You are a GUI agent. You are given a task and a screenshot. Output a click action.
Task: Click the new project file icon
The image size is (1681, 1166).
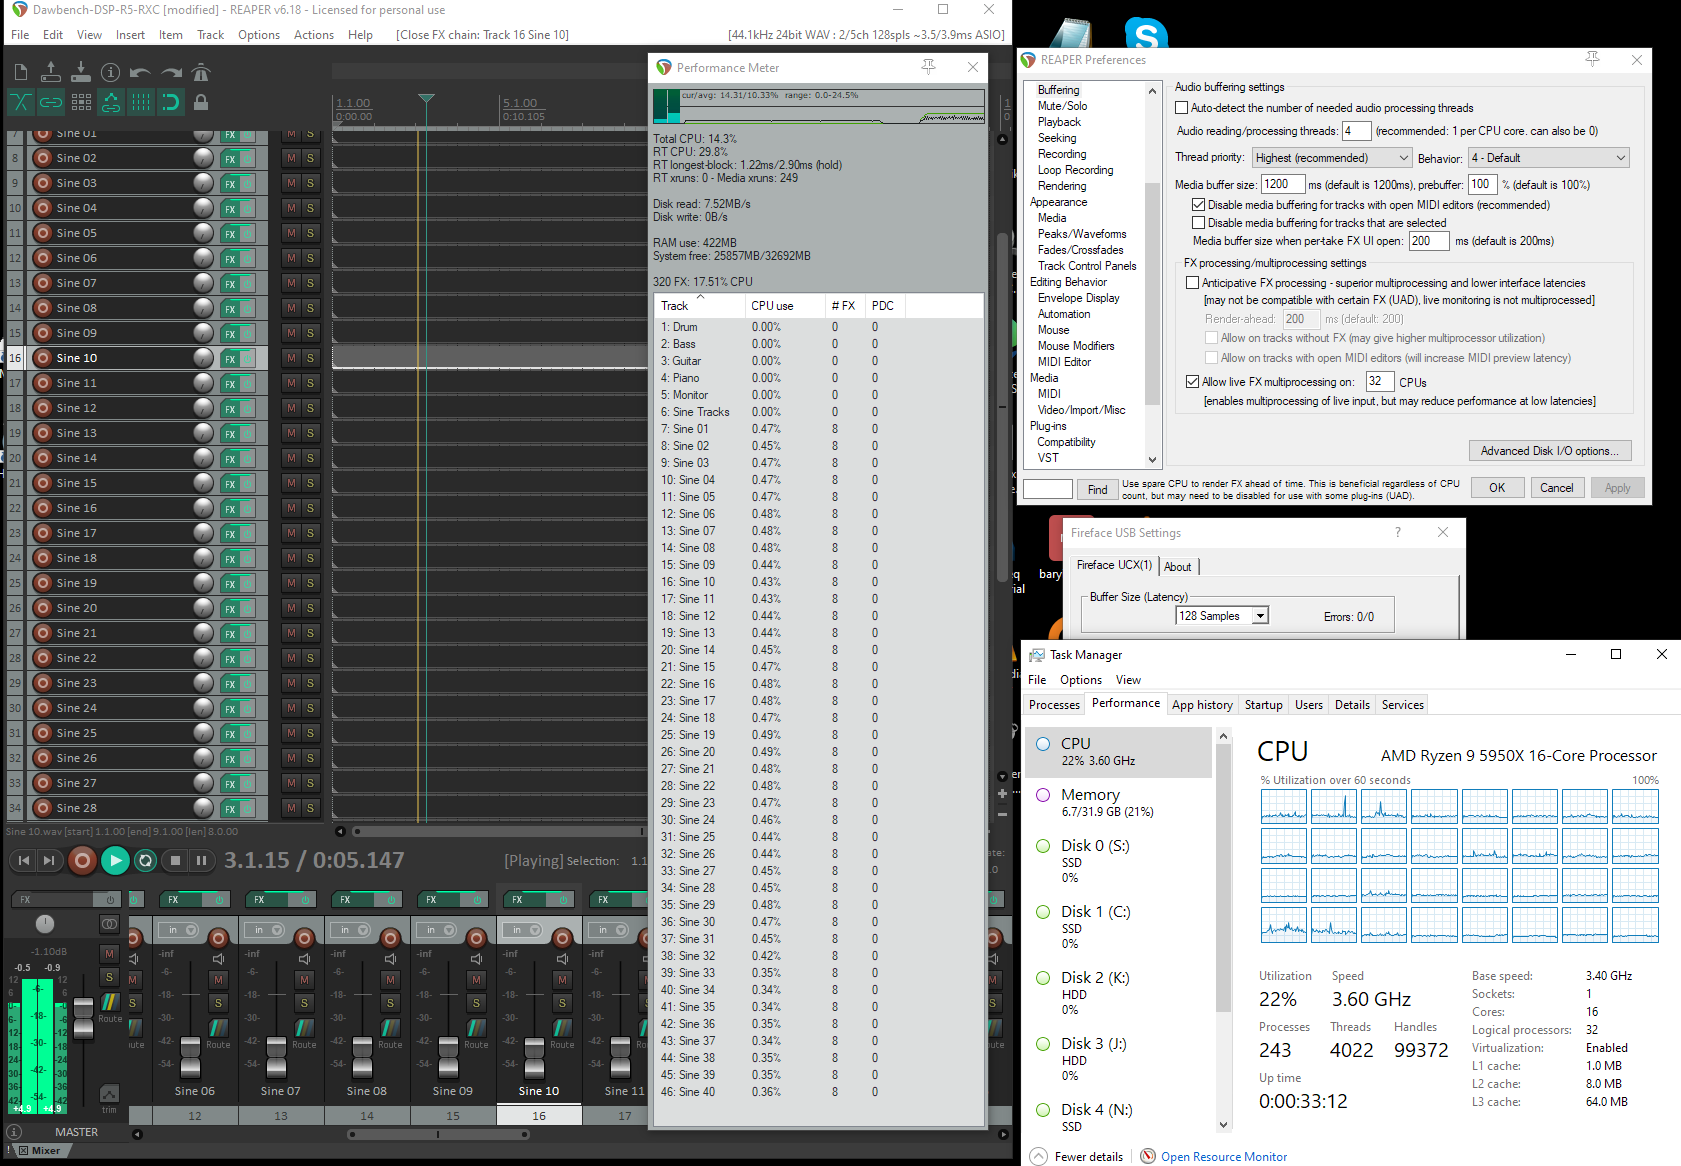(x=21, y=72)
